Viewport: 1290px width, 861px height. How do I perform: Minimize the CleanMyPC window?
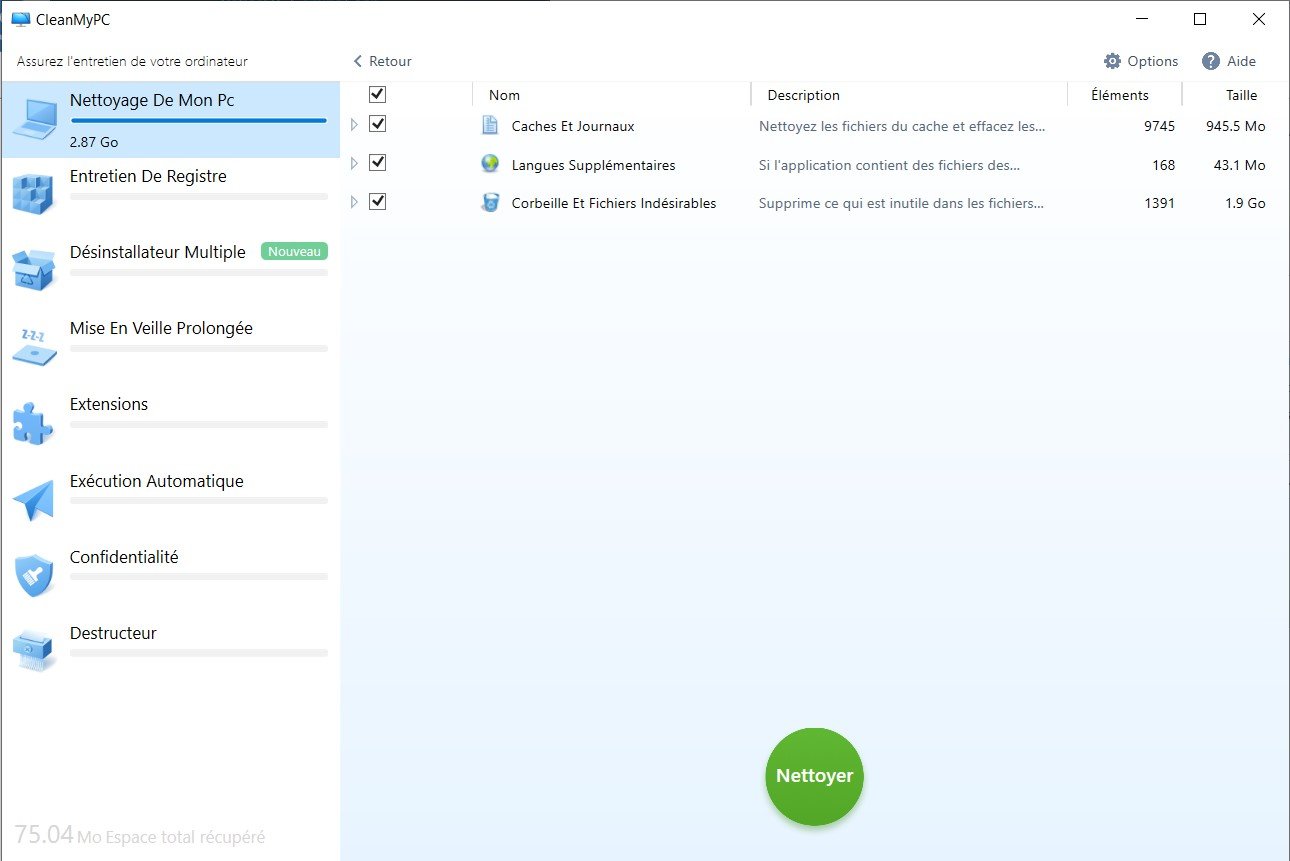(1142, 19)
